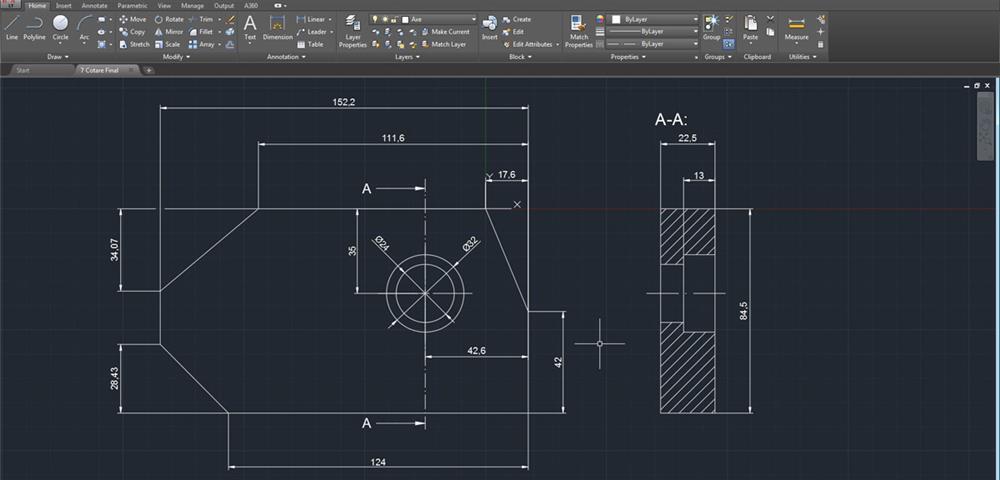Expand the Layers panel
Image resolution: width=1000 pixels, height=480 pixels.
coord(408,57)
